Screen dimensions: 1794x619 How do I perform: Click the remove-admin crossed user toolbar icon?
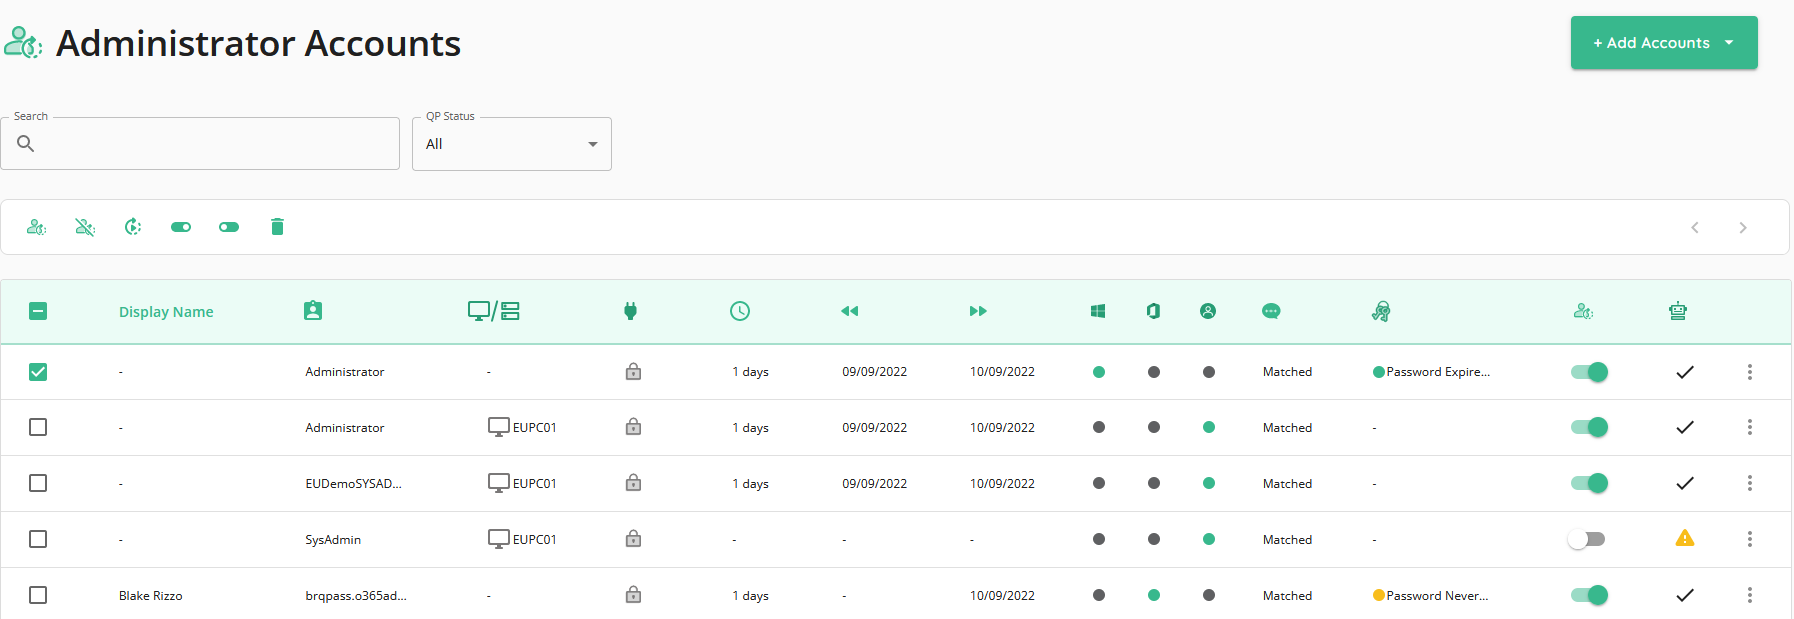coord(85,227)
